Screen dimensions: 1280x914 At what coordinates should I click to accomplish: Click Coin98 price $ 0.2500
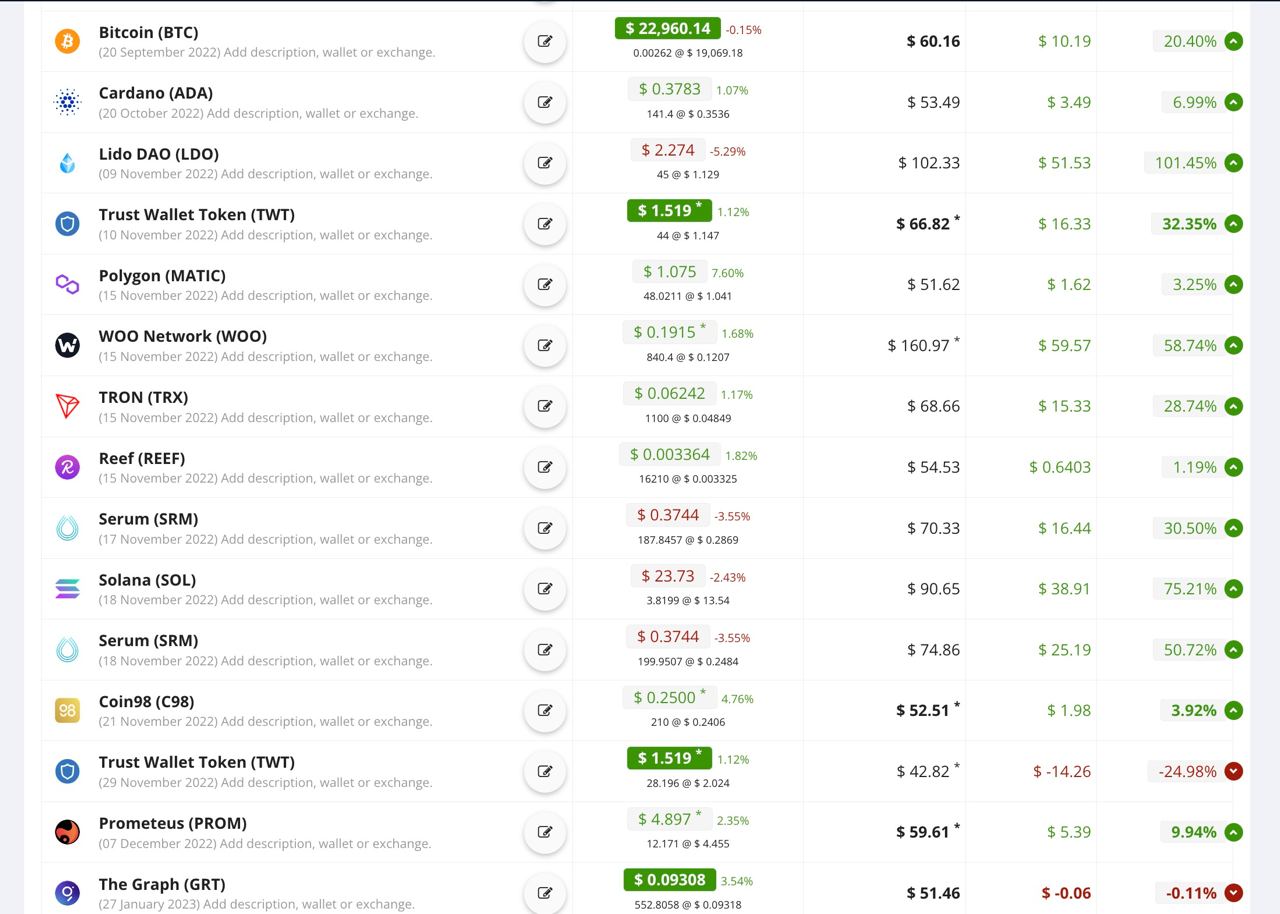[x=670, y=697]
